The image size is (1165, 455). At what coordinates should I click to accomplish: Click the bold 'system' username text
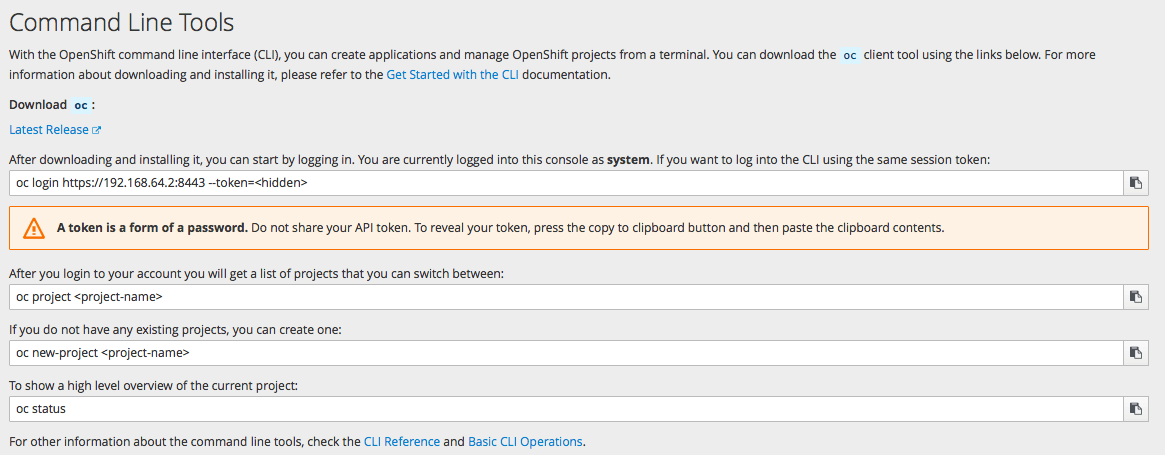629,159
